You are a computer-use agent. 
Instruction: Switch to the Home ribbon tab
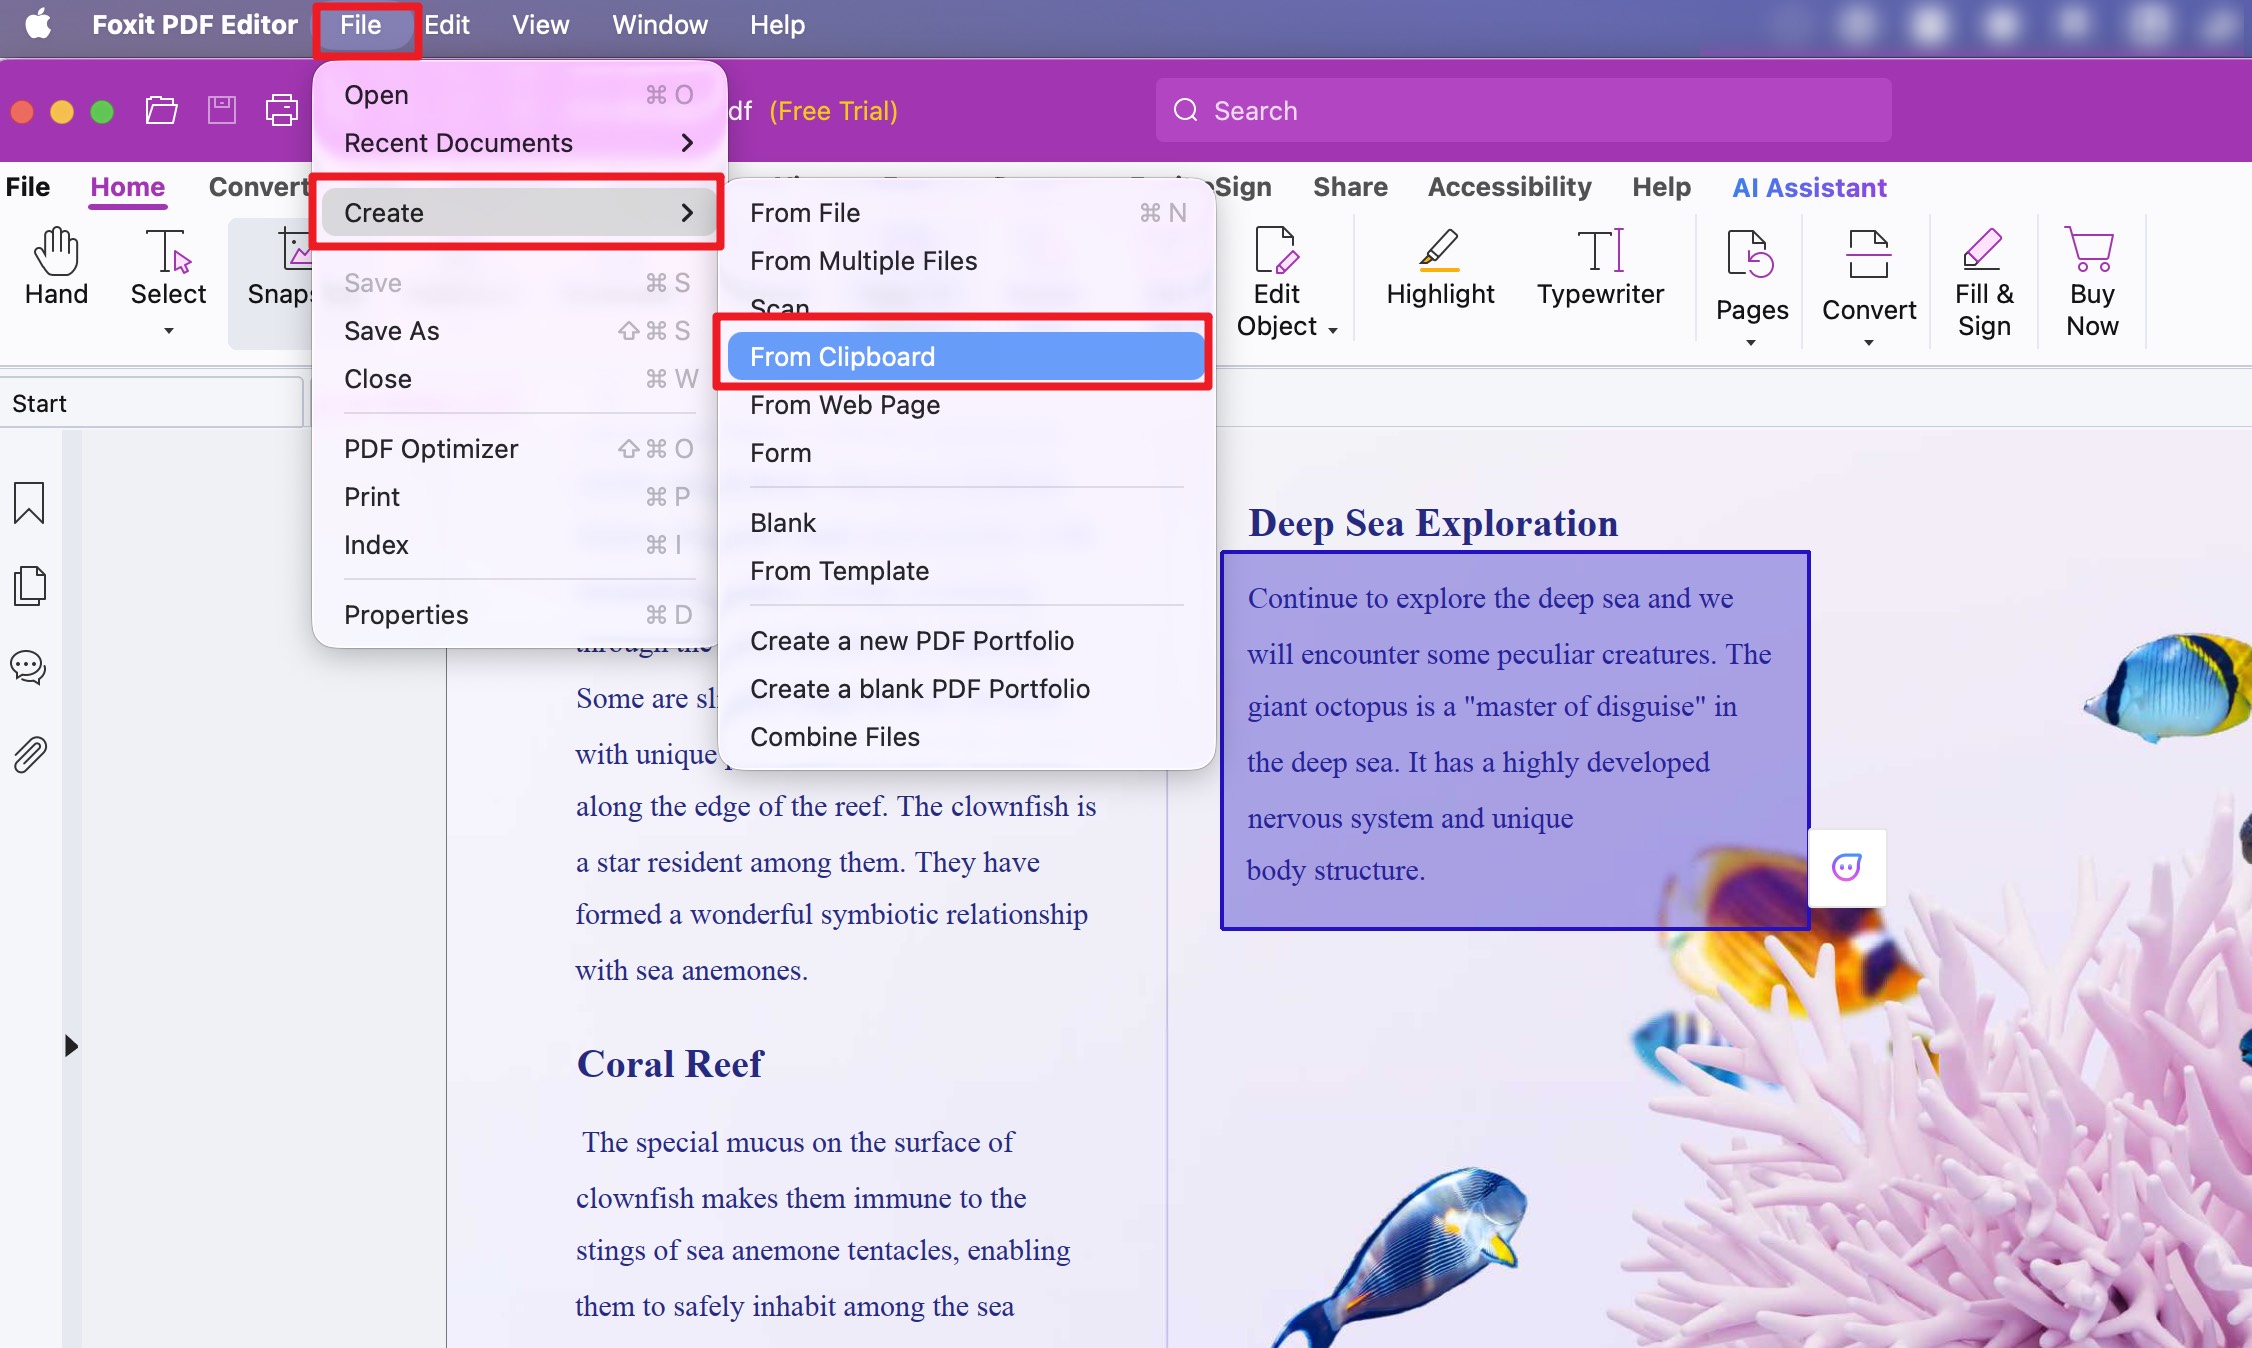click(127, 187)
